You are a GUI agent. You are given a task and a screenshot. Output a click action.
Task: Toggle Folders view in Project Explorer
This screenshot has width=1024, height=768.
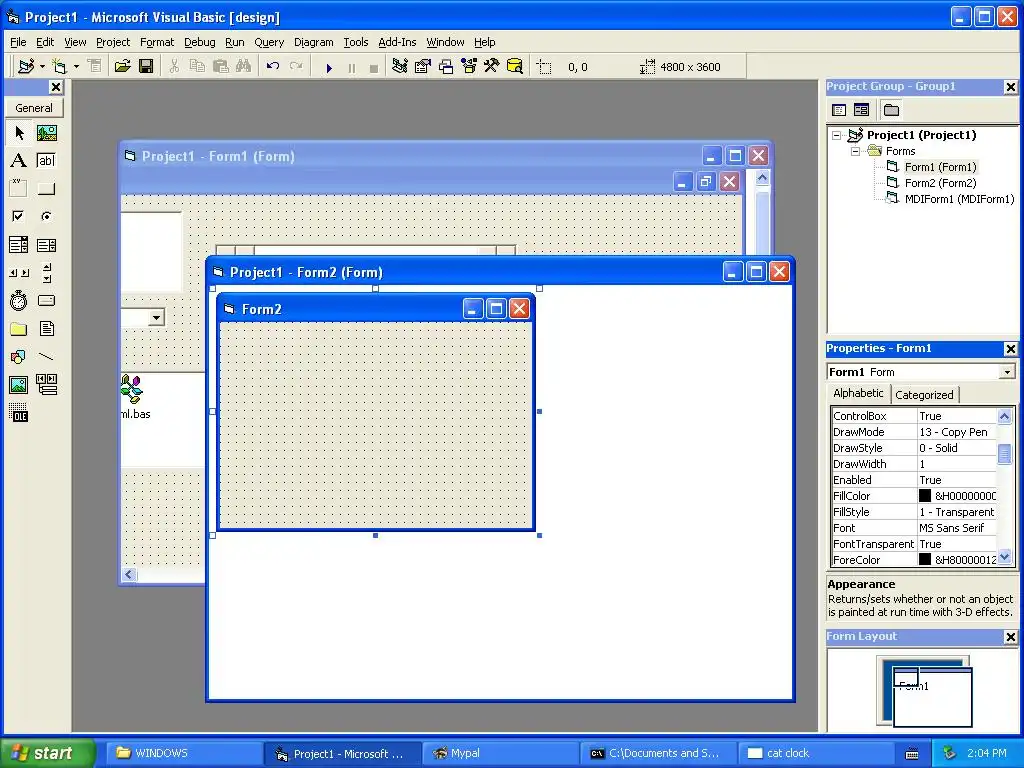tap(891, 110)
